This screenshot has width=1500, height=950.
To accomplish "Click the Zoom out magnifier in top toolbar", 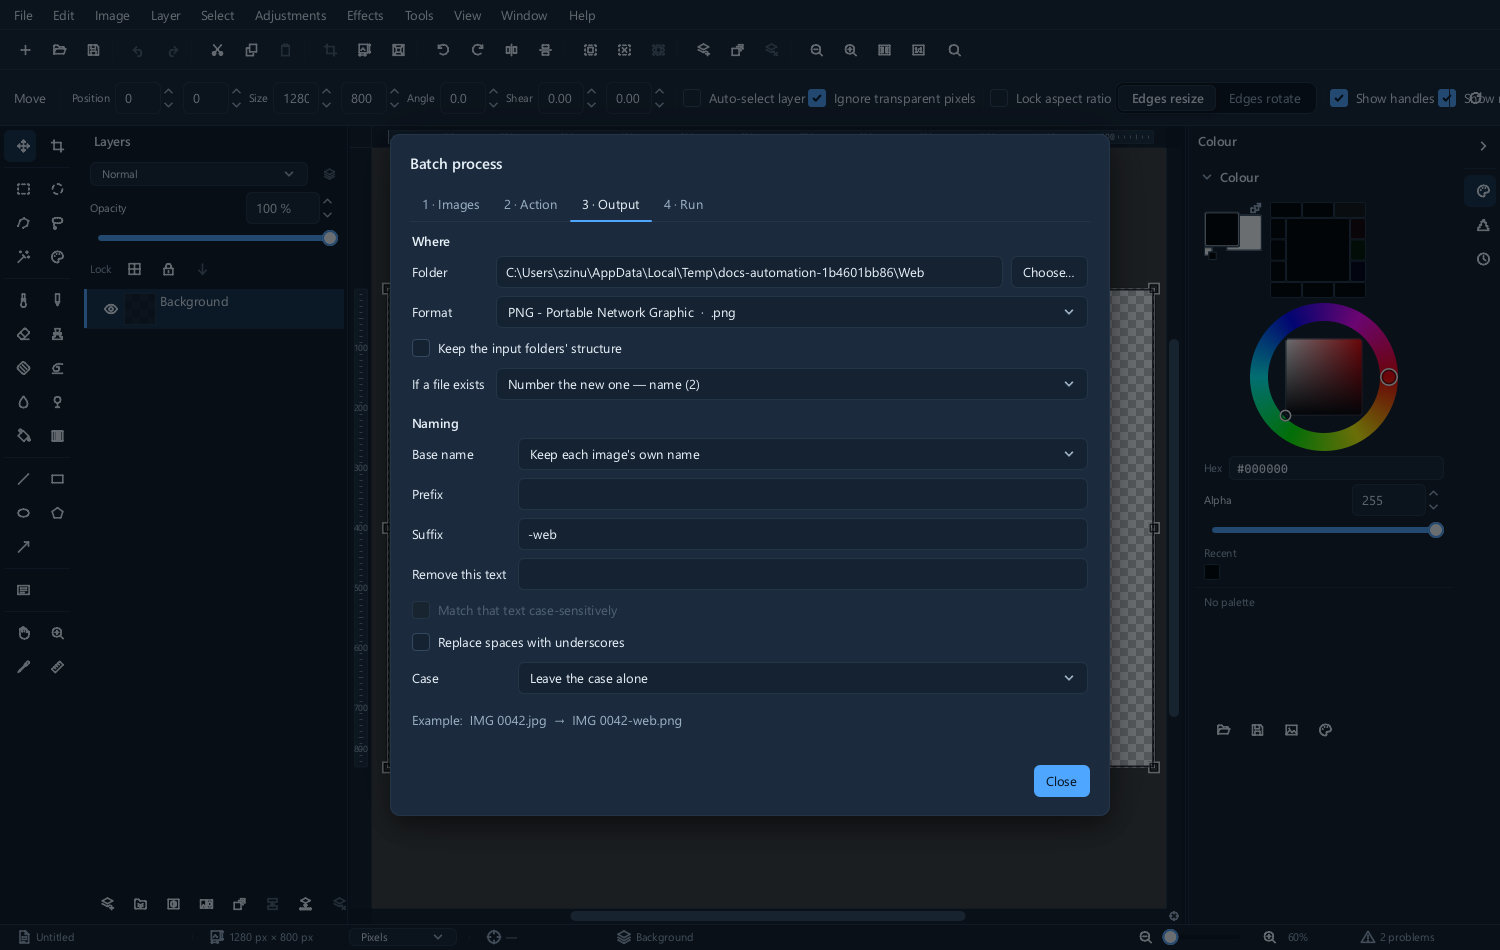I will (816, 50).
